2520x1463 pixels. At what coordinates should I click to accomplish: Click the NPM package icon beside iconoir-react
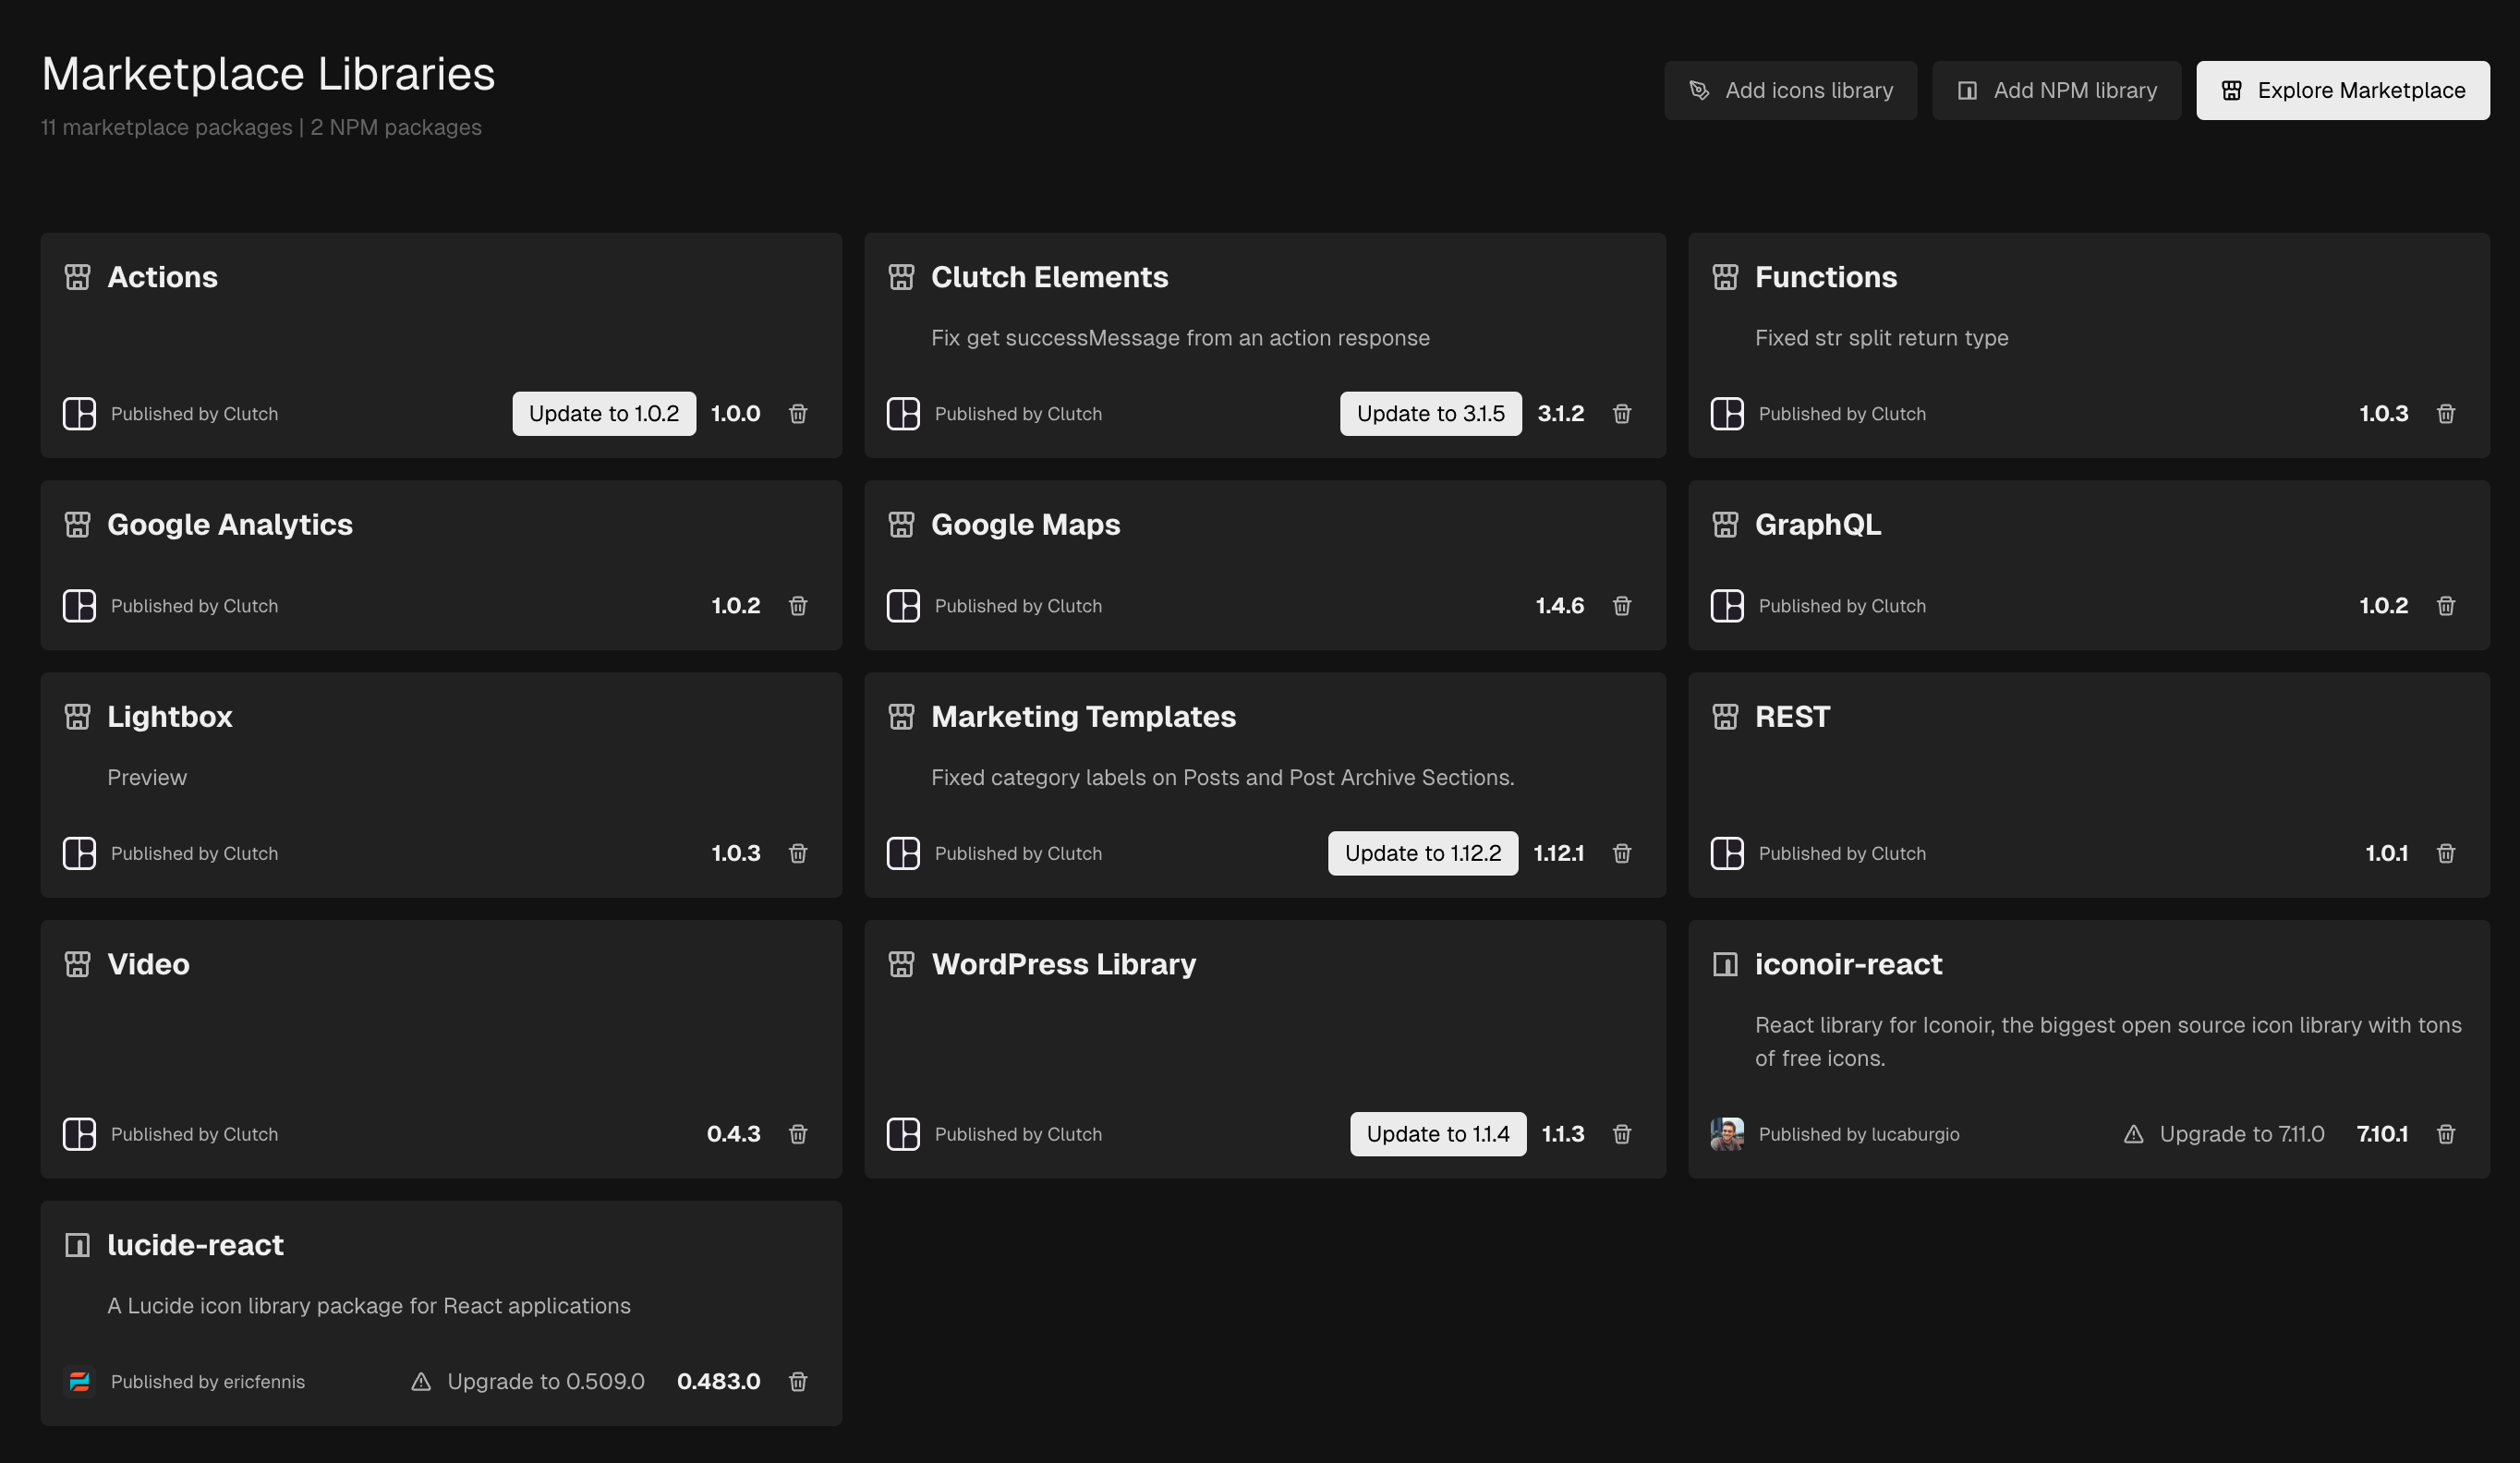[x=1725, y=965]
